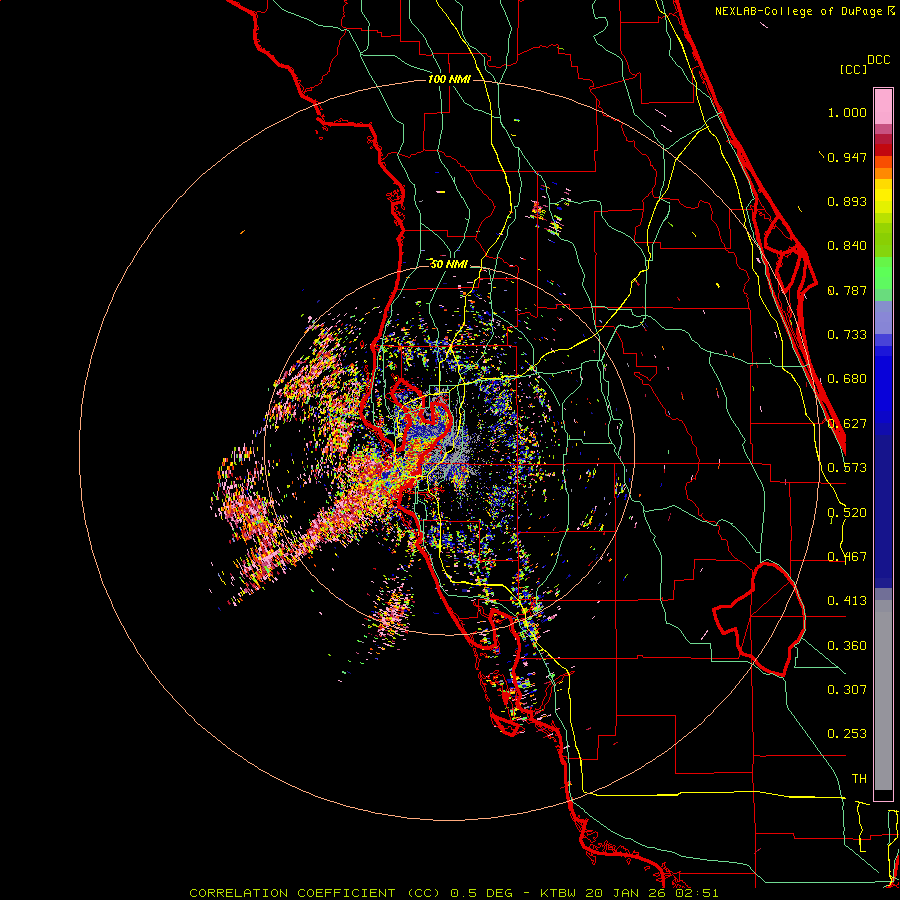Click the DCC label above color bar

879,60
